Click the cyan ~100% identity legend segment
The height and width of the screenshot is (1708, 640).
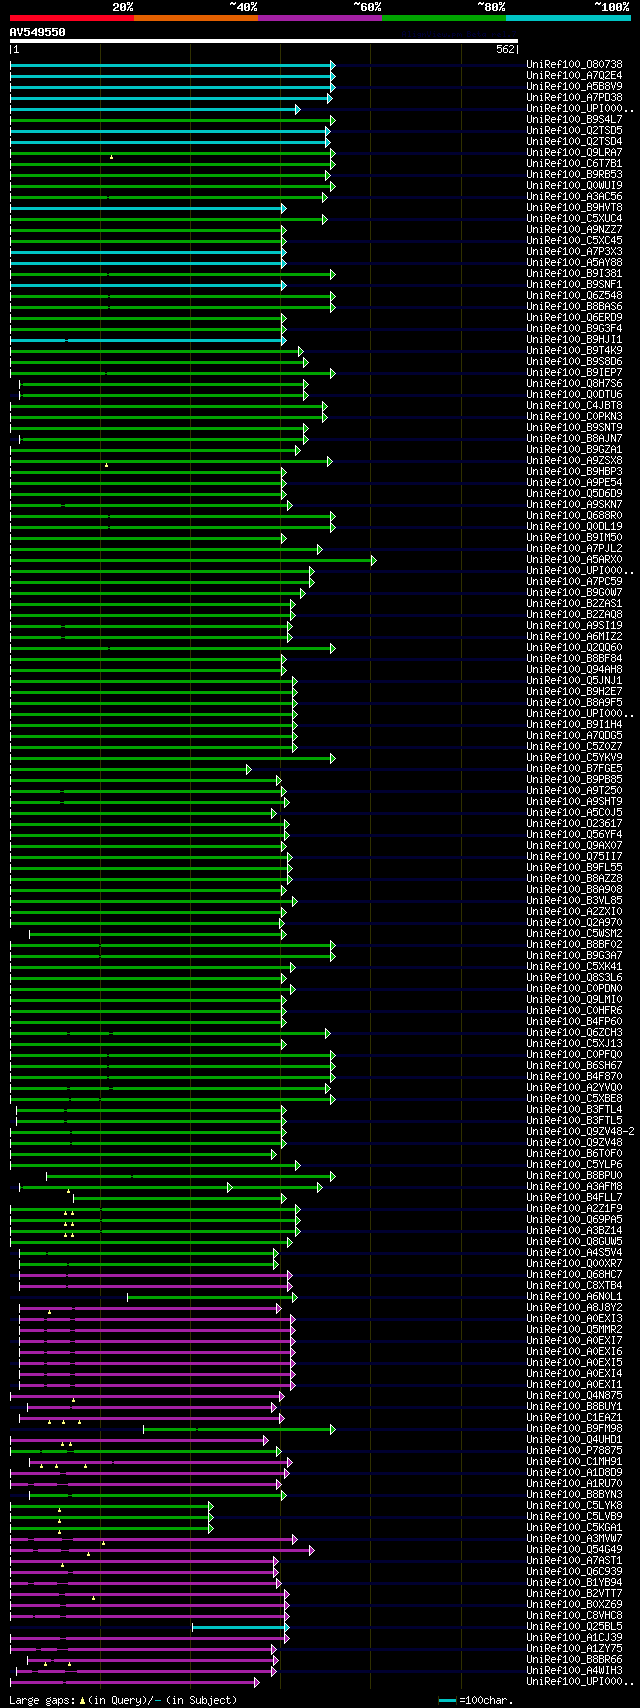point(568,18)
